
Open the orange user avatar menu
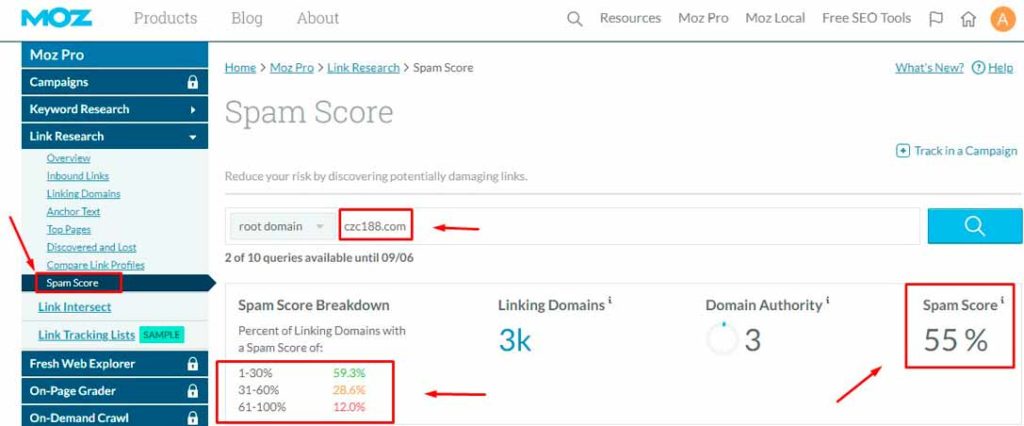1002,19
